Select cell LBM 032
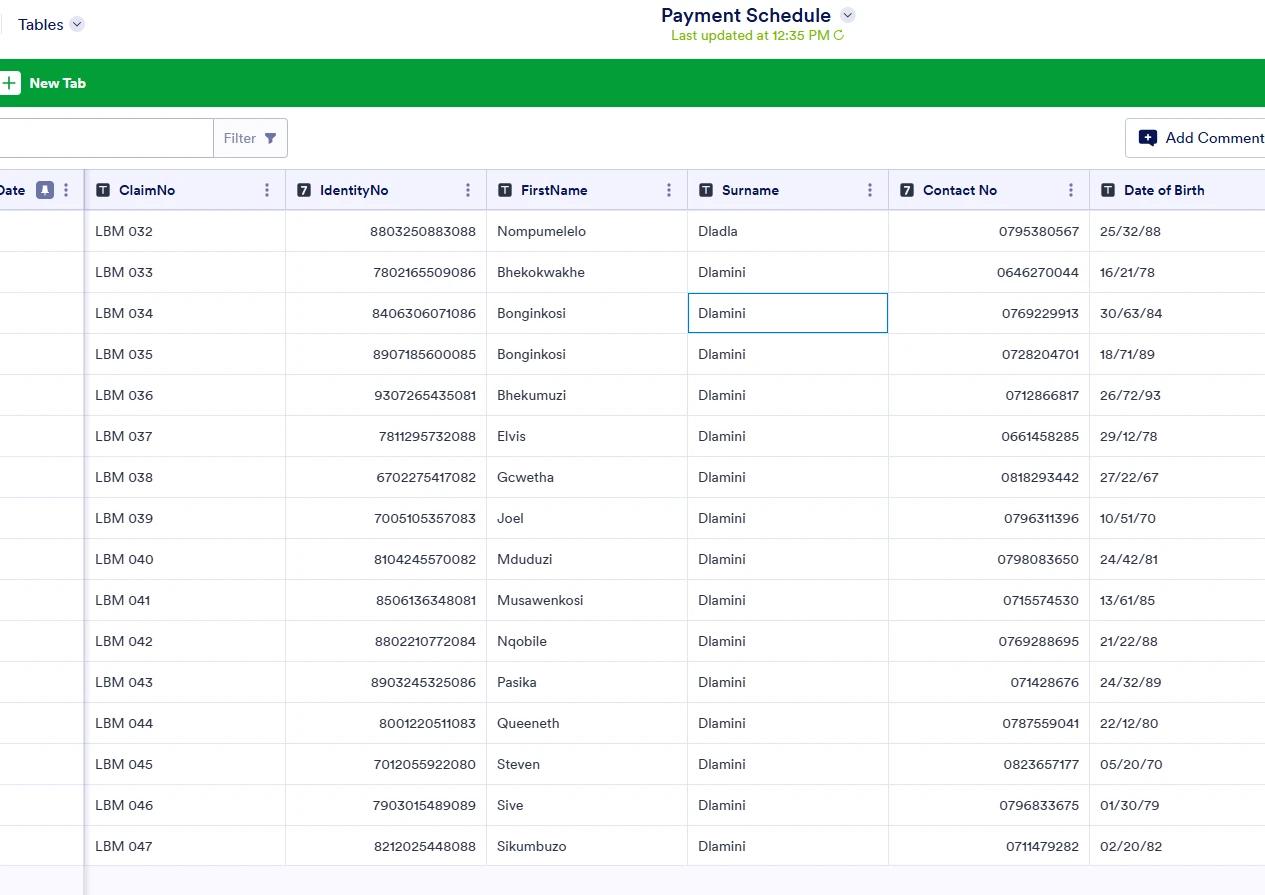Image resolution: width=1265 pixels, height=895 pixels. point(185,231)
